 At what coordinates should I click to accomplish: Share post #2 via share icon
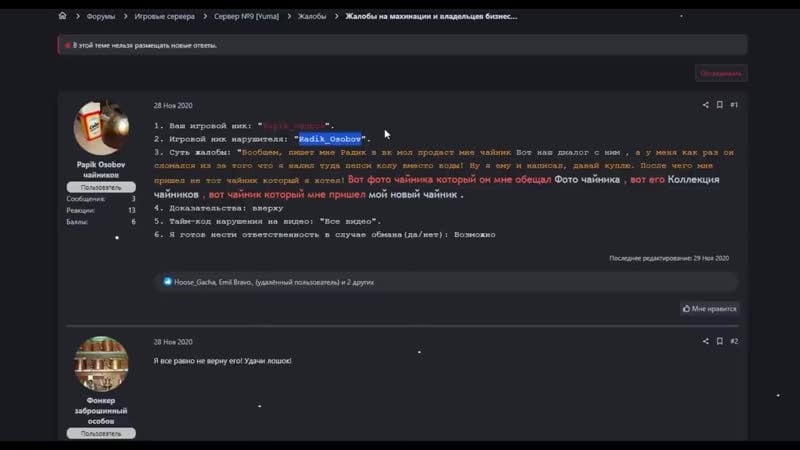click(x=705, y=341)
